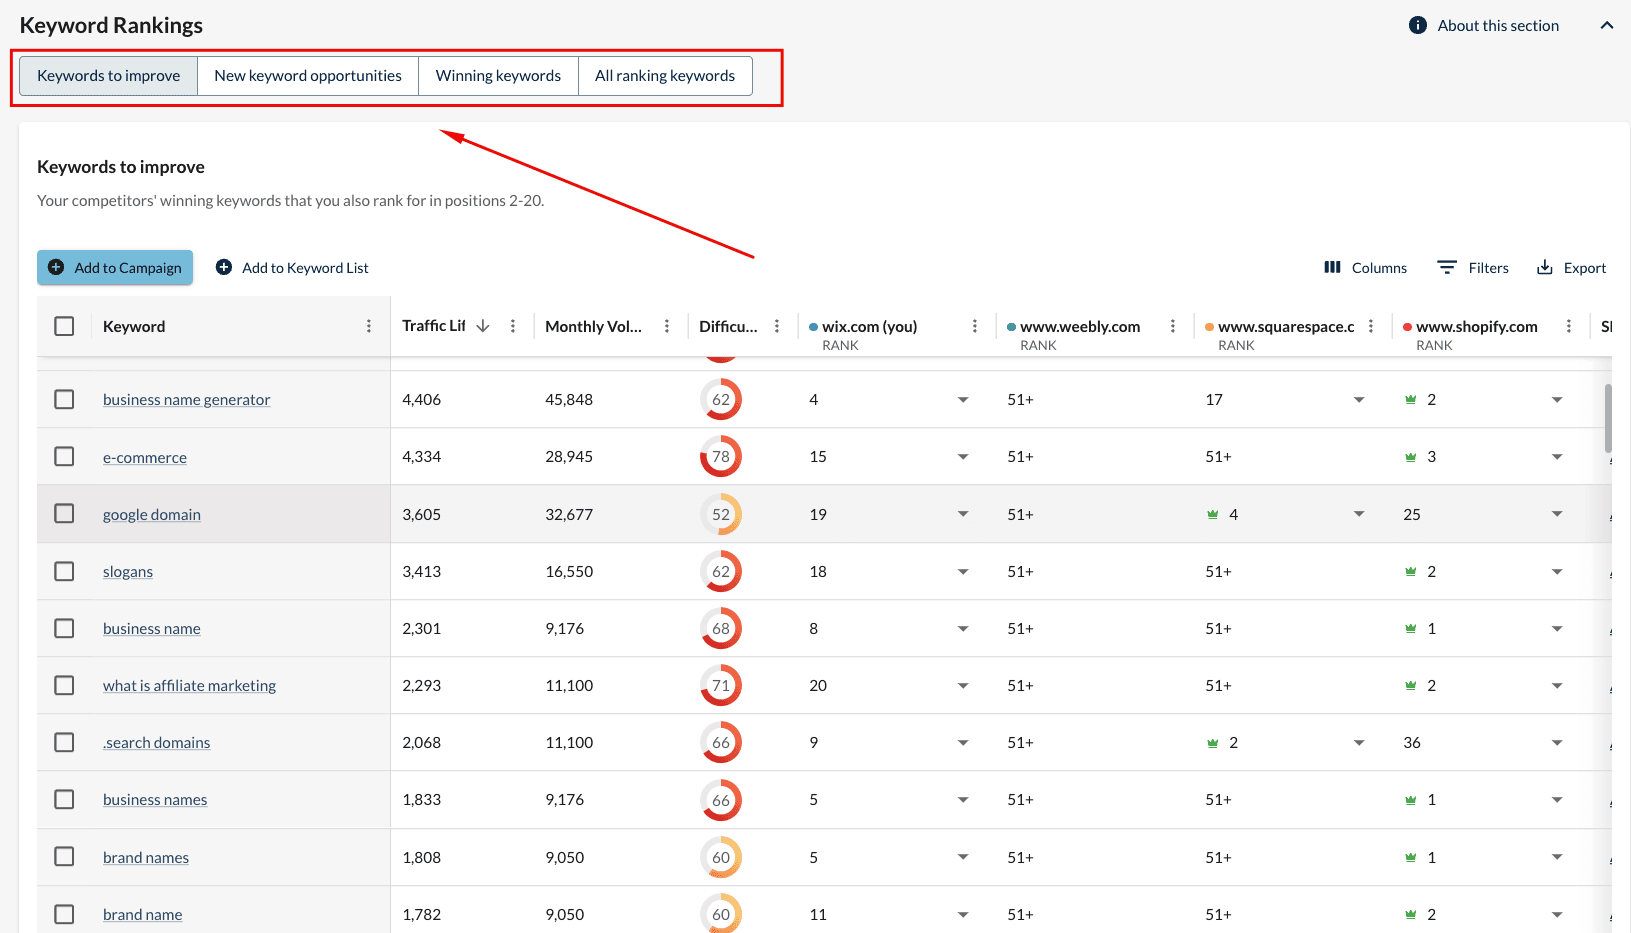This screenshot has height=933, width=1631.
Task: Open the what is affiliate marketing keyword link
Action: [x=189, y=686]
